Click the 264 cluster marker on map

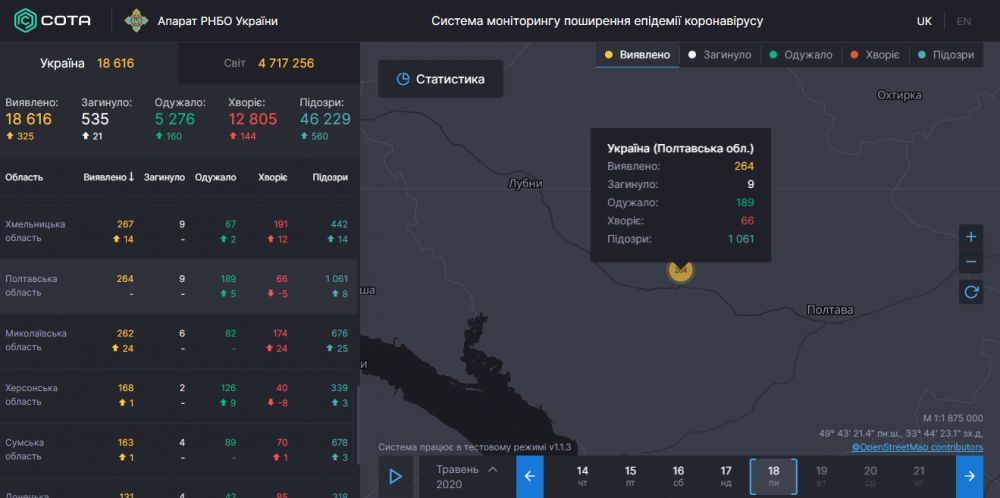680,270
